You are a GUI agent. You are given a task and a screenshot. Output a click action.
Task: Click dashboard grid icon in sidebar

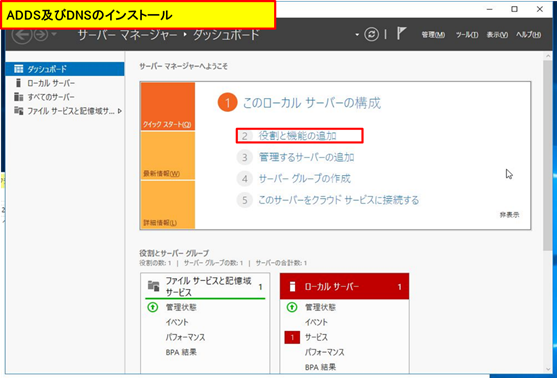[18, 69]
